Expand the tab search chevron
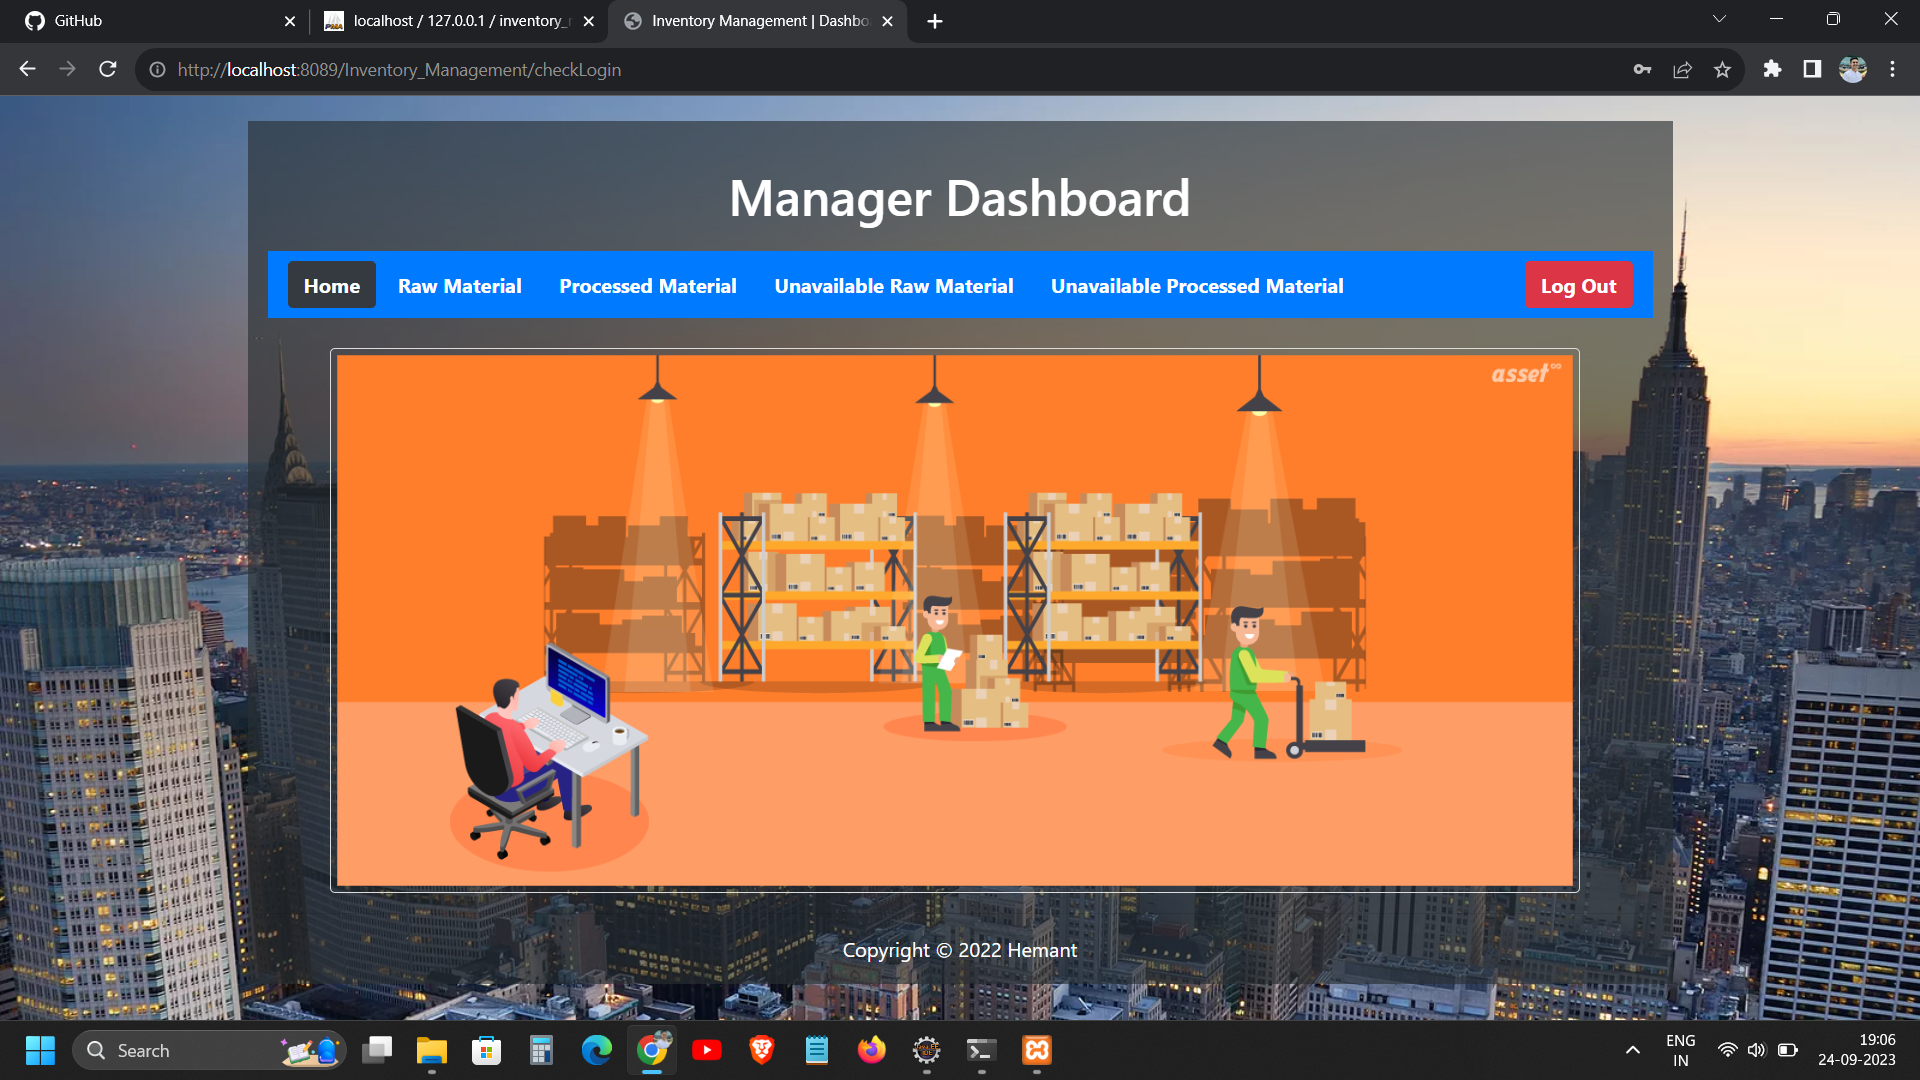This screenshot has width=1920, height=1080. [1719, 19]
